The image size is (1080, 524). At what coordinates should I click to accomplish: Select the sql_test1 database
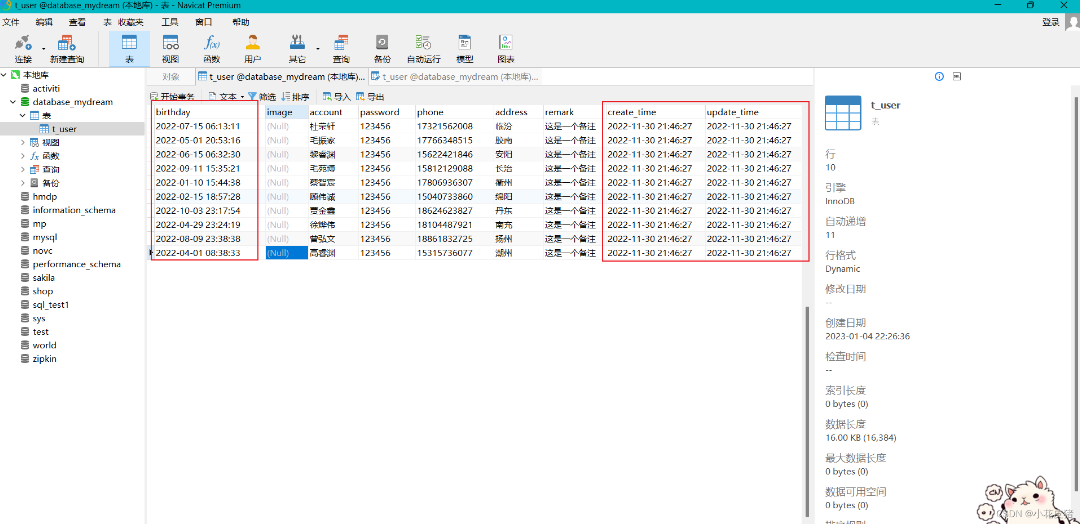click(x=50, y=304)
